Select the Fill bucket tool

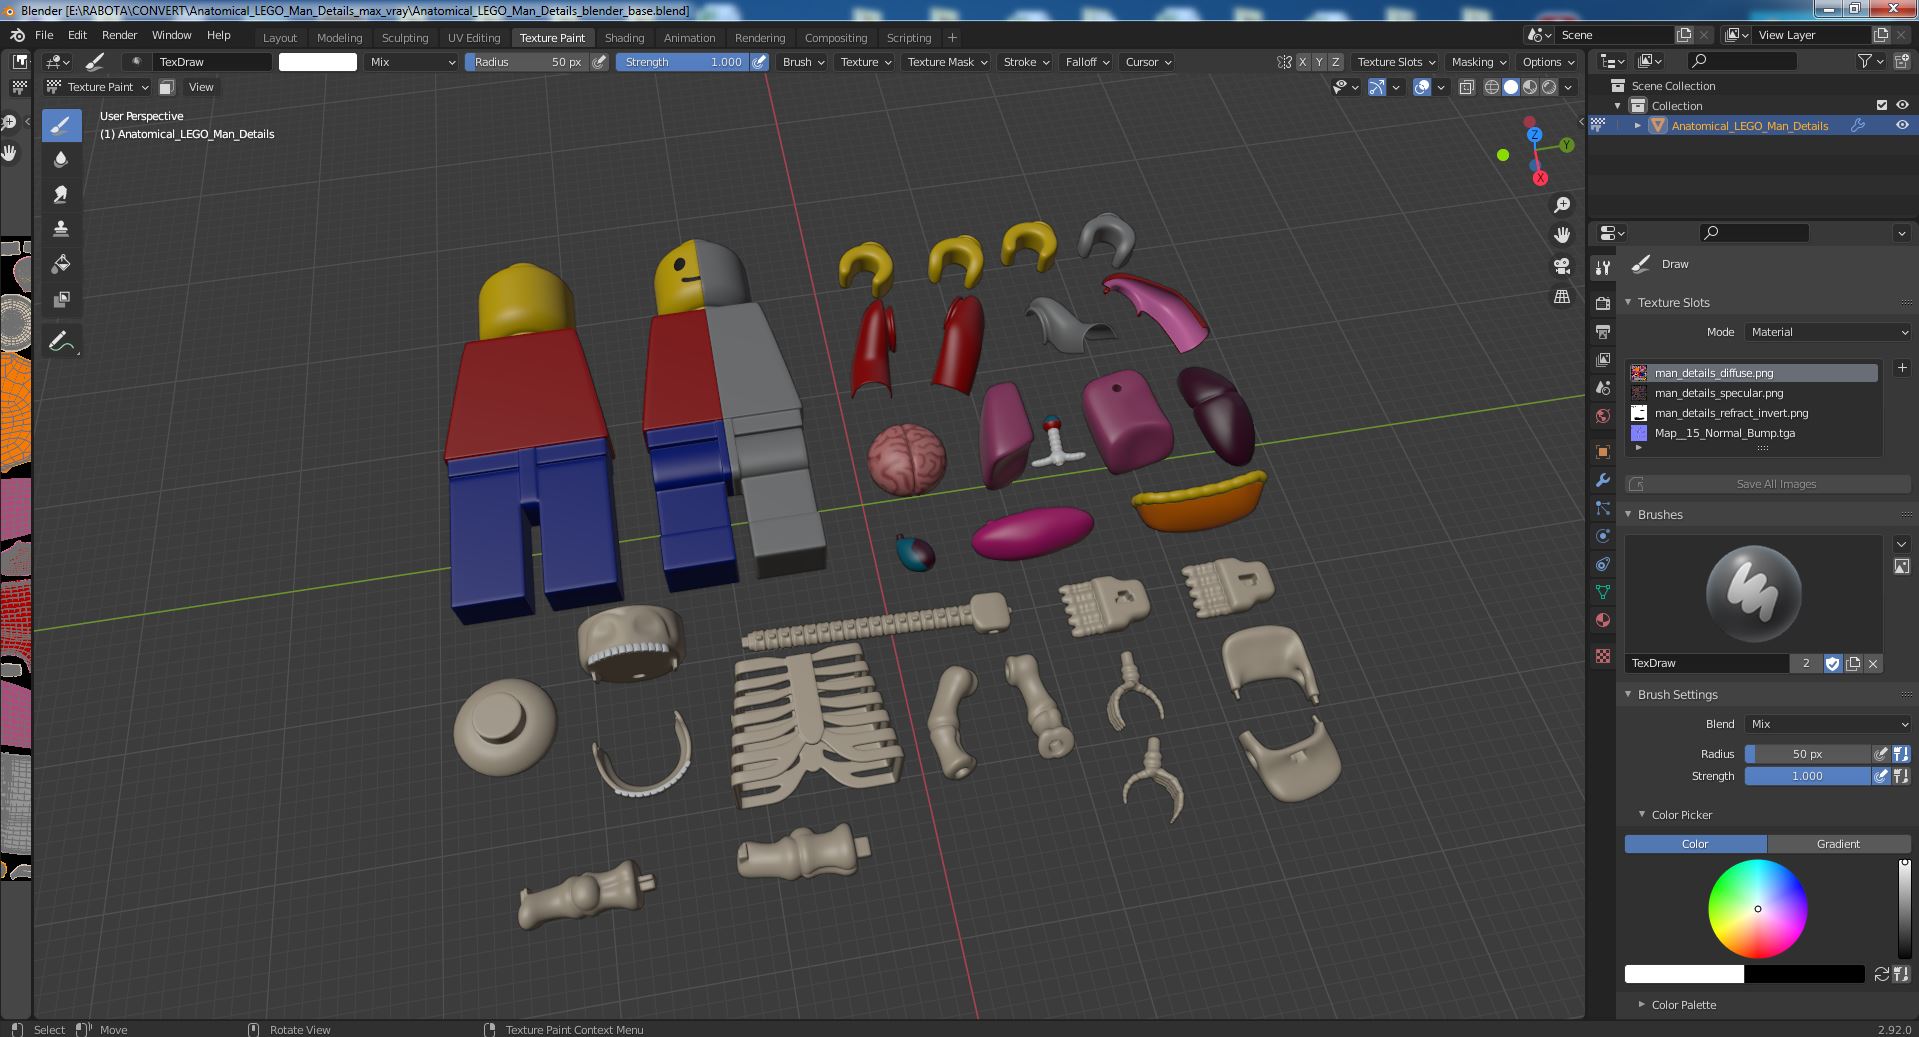click(x=61, y=264)
